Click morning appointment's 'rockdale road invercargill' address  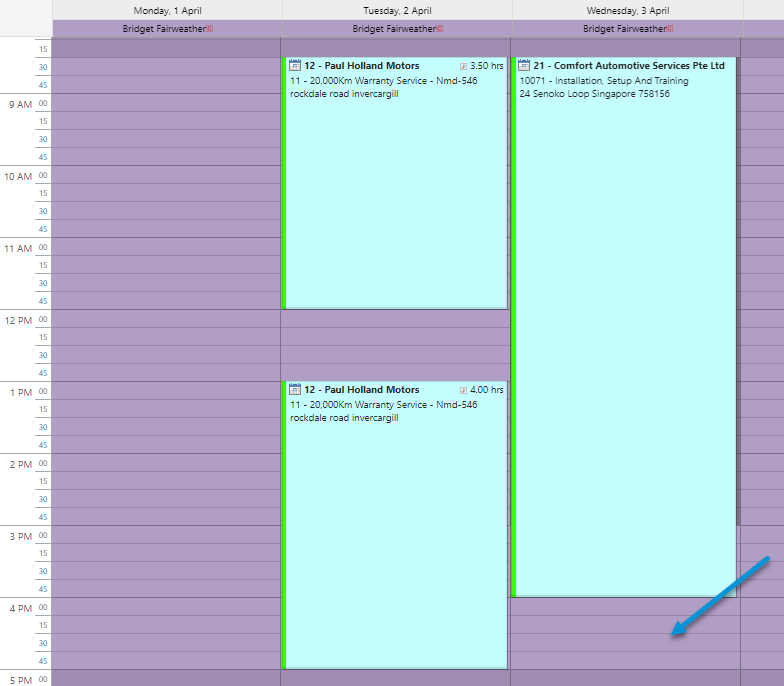(344, 94)
